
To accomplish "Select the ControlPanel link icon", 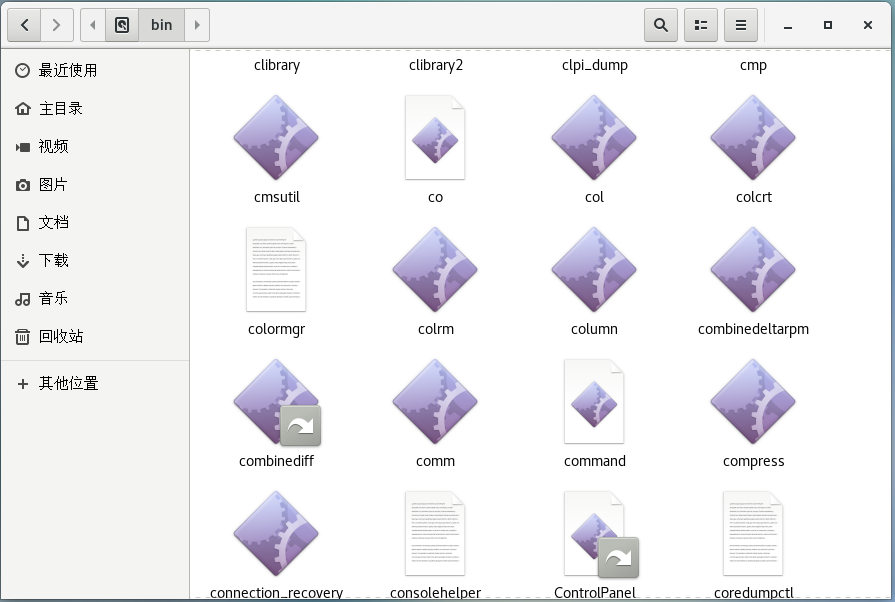I will point(600,534).
